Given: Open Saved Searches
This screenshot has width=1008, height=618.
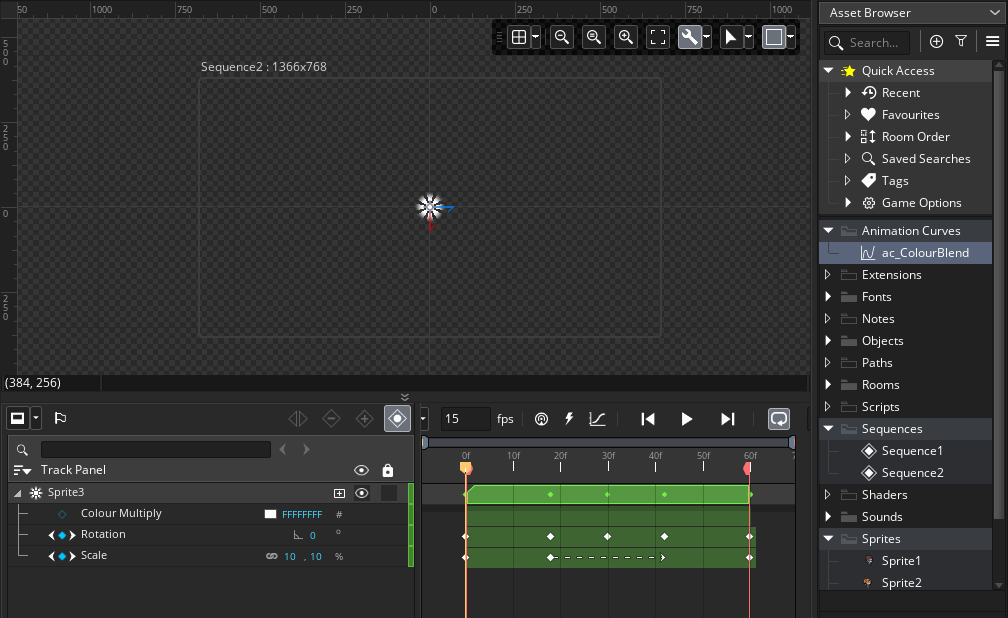Looking at the screenshot, I should tap(925, 158).
